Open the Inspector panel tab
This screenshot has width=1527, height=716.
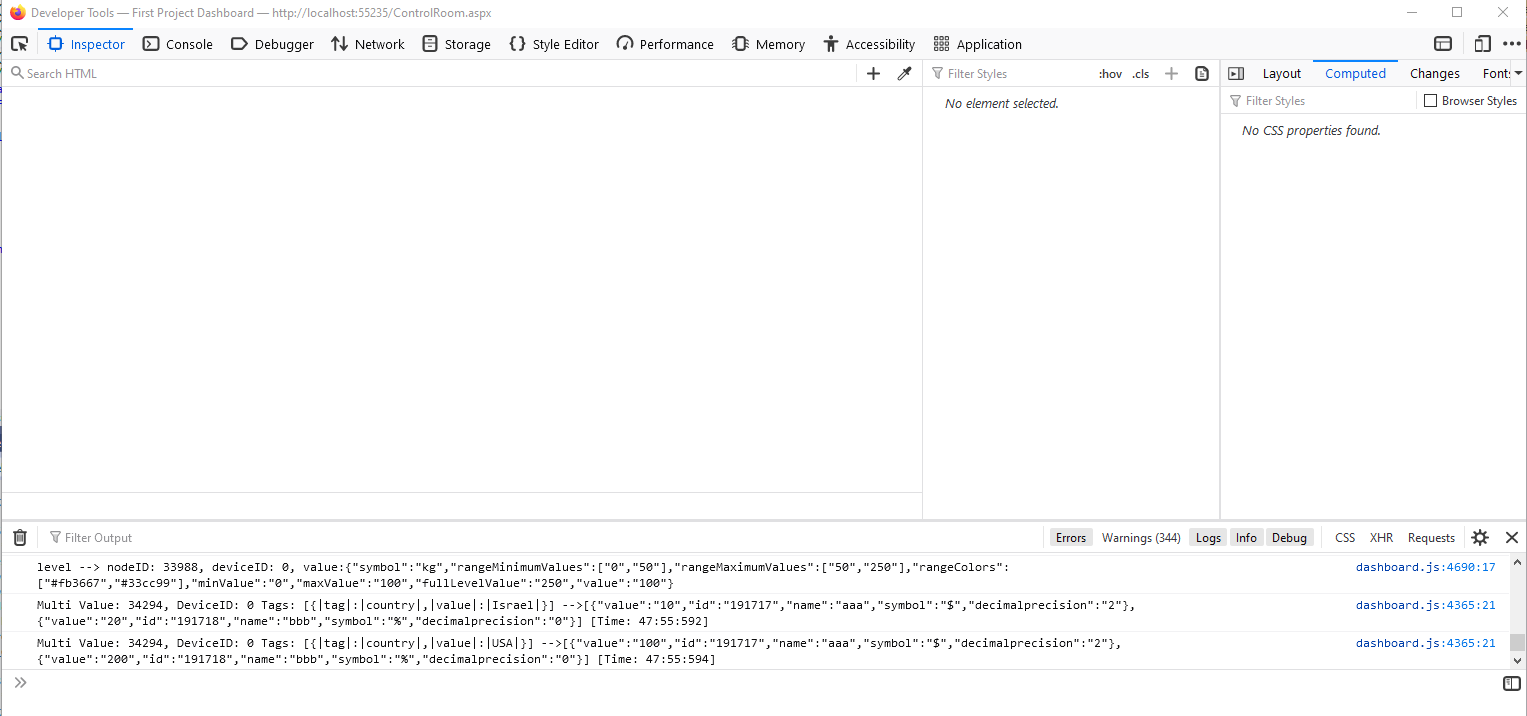point(87,44)
